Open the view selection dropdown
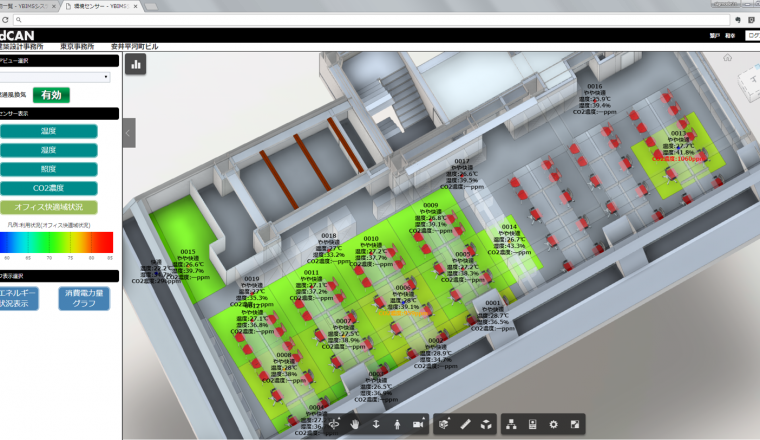760x440 pixels. 54,76
